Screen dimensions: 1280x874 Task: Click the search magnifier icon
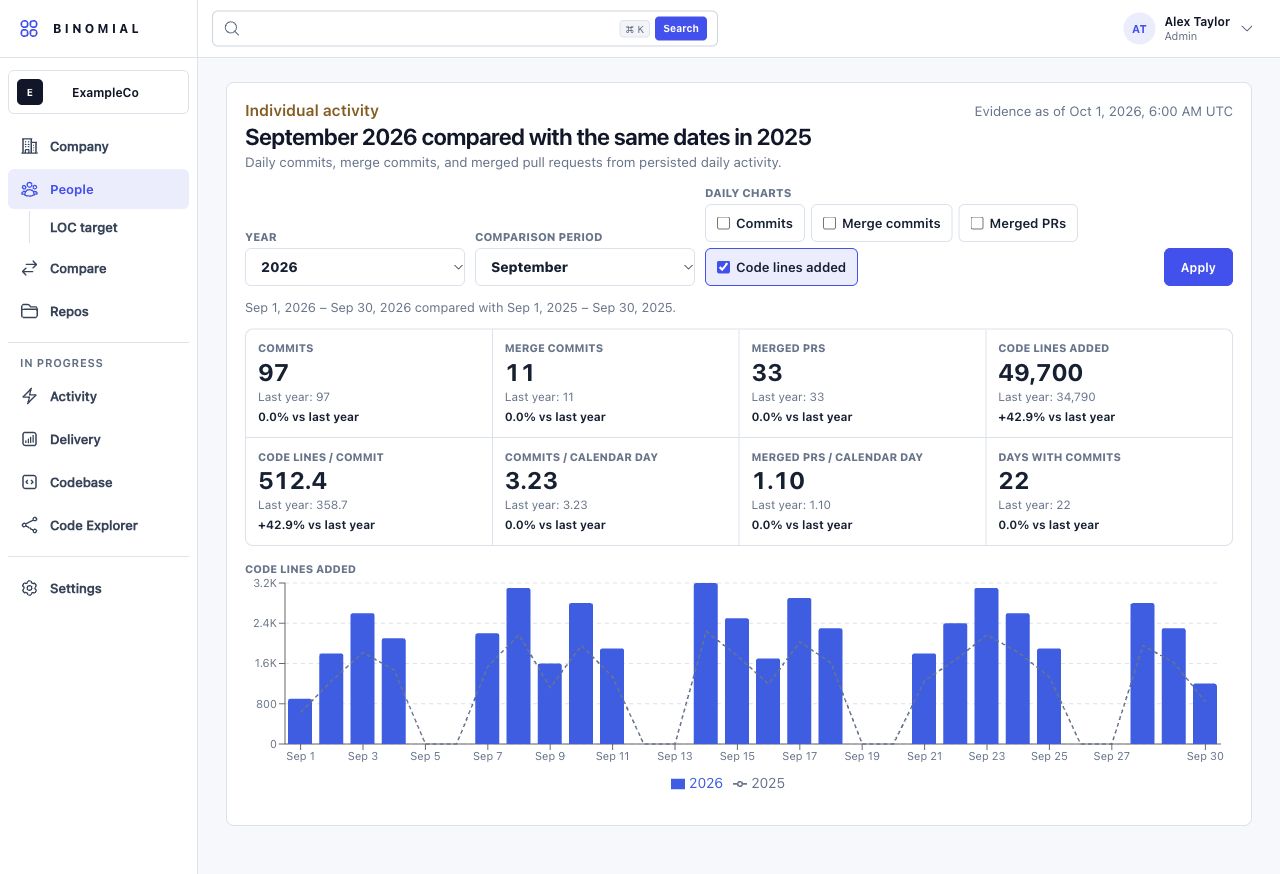click(232, 28)
